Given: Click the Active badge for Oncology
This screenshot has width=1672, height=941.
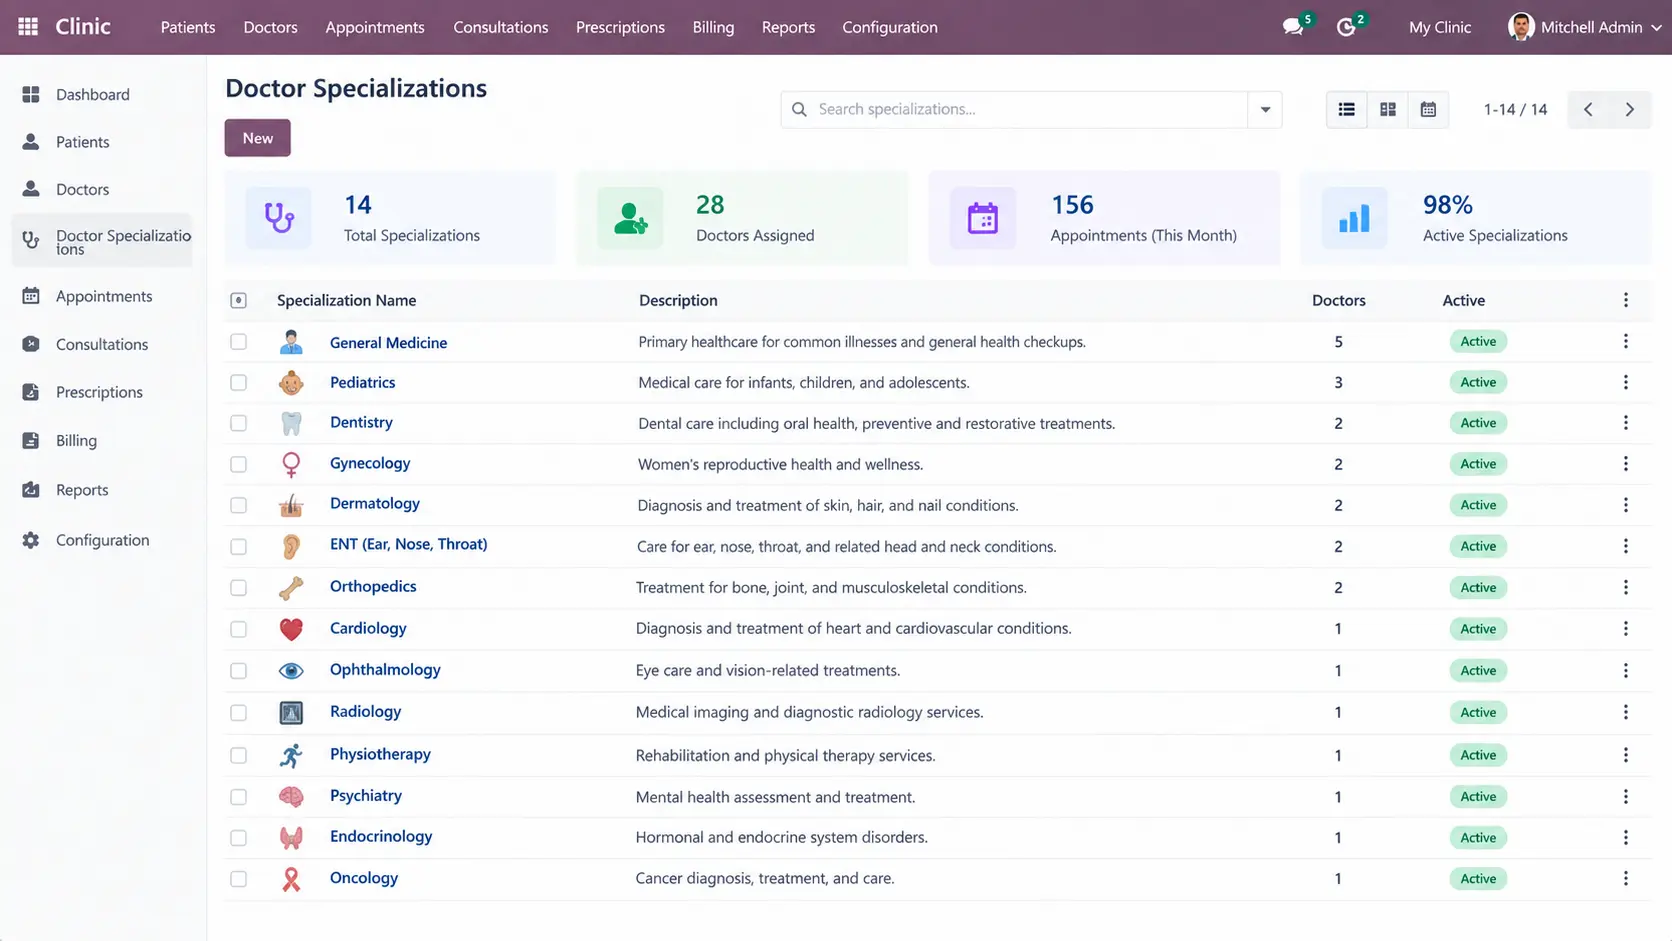Looking at the screenshot, I should (1478, 879).
